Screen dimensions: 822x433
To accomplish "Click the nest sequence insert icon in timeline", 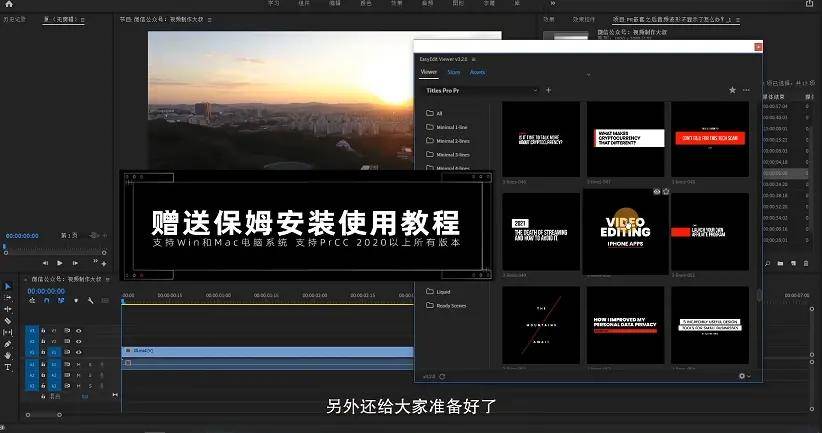I will (33, 301).
